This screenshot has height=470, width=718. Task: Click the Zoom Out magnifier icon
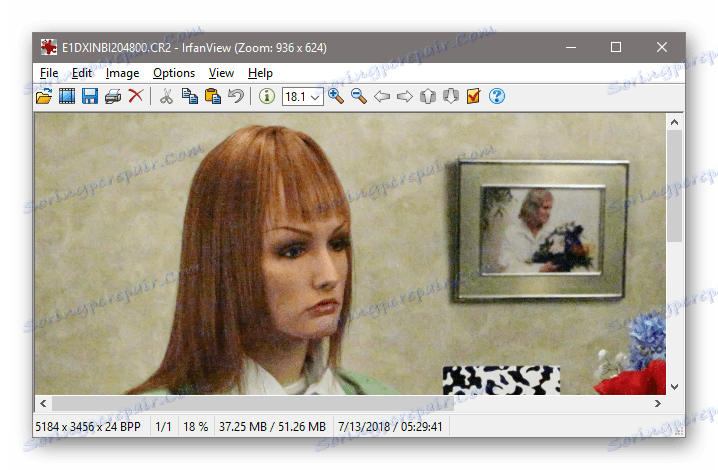click(x=359, y=96)
